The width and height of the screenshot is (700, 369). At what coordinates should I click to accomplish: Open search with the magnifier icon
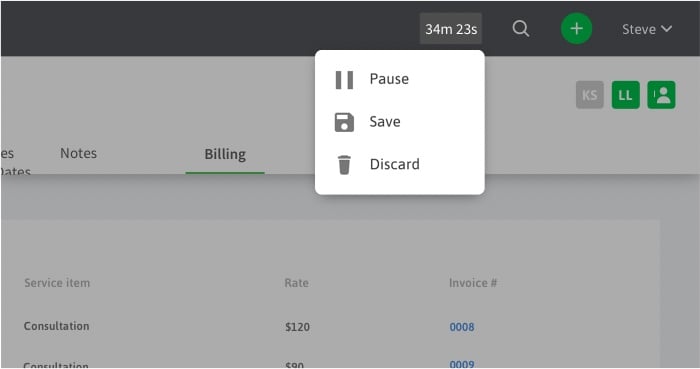point(521,29)
